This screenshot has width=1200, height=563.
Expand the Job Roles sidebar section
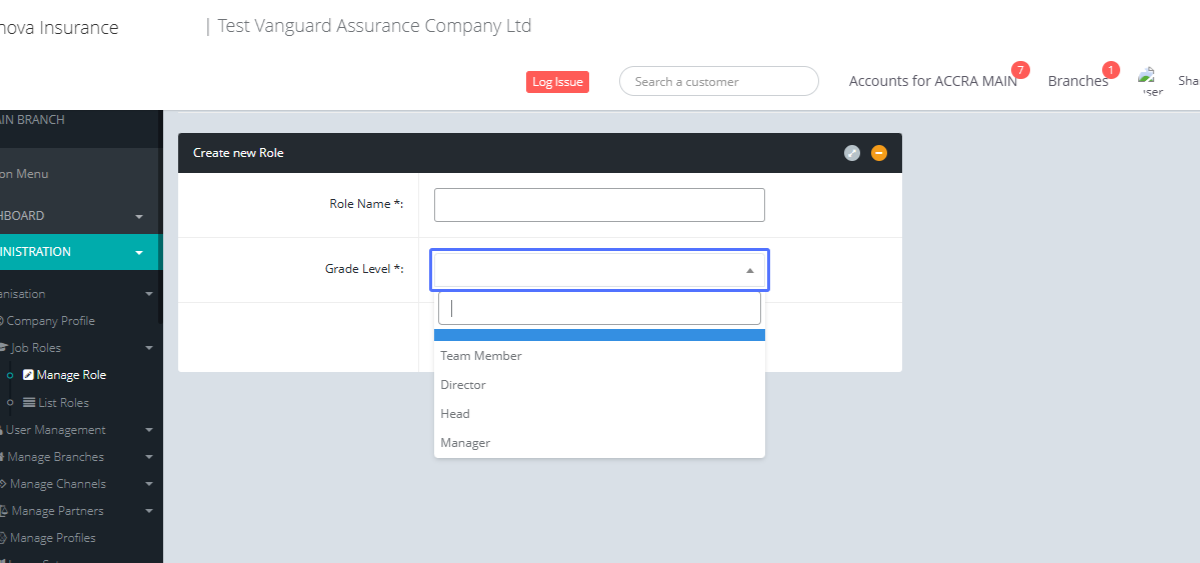pyautogui.click(x=149, y=348)
